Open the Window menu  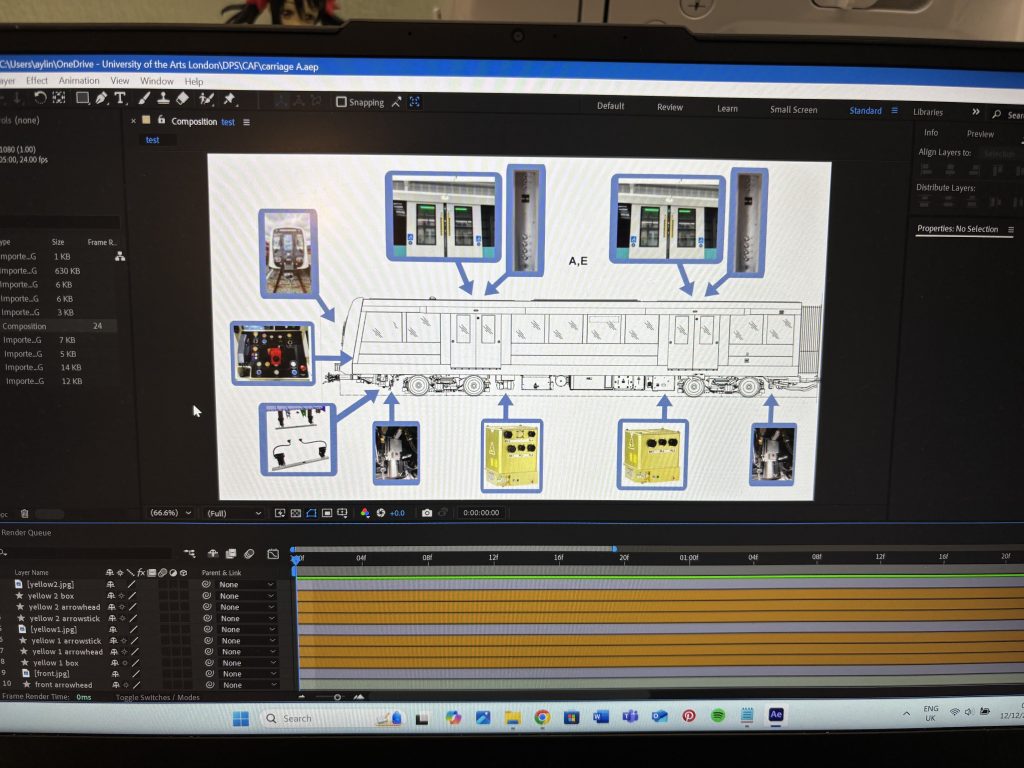157,81
